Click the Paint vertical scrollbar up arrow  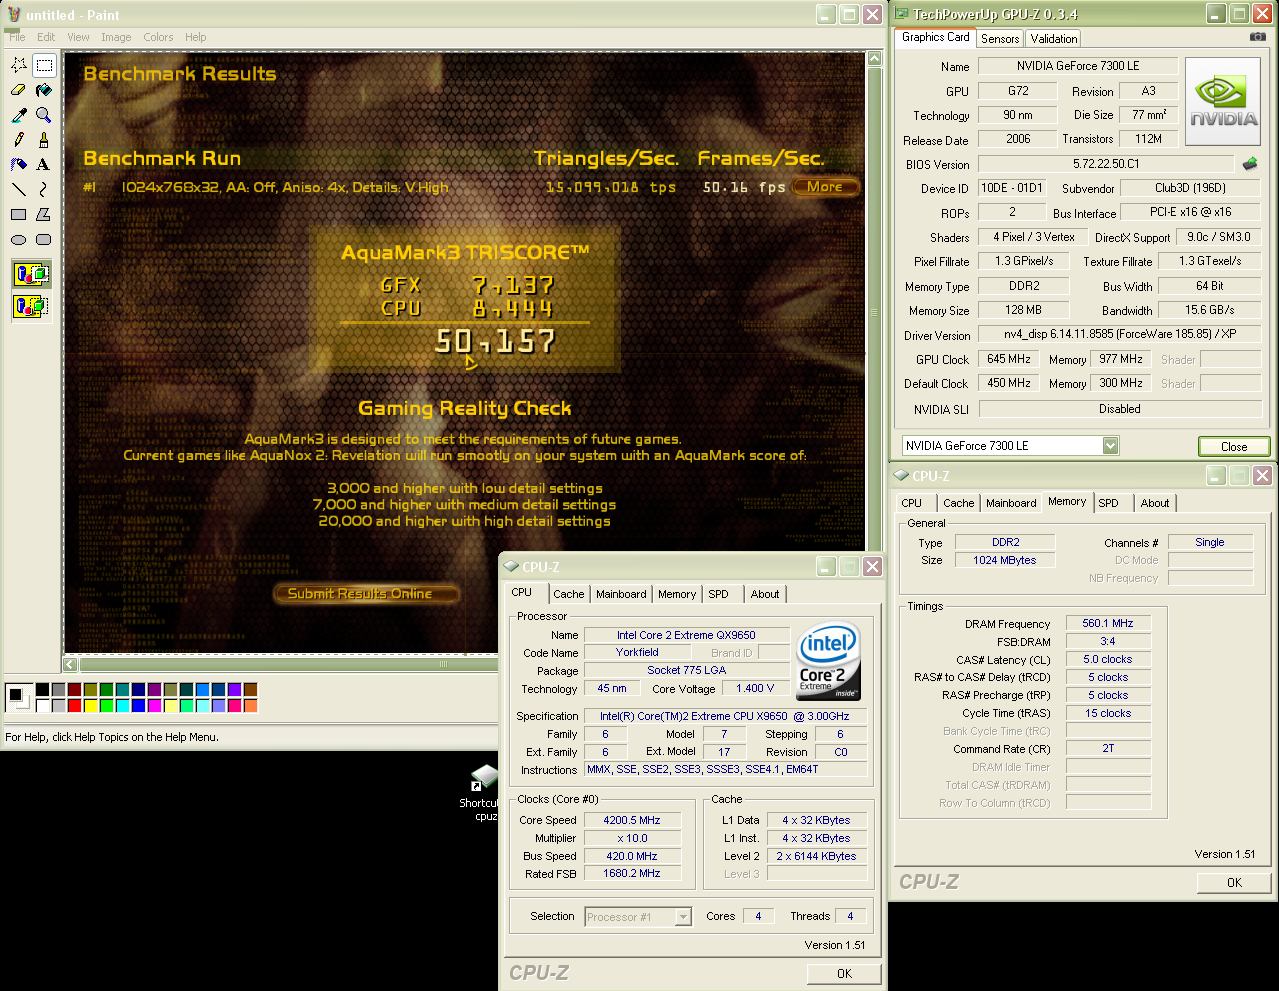coord(875,60)
